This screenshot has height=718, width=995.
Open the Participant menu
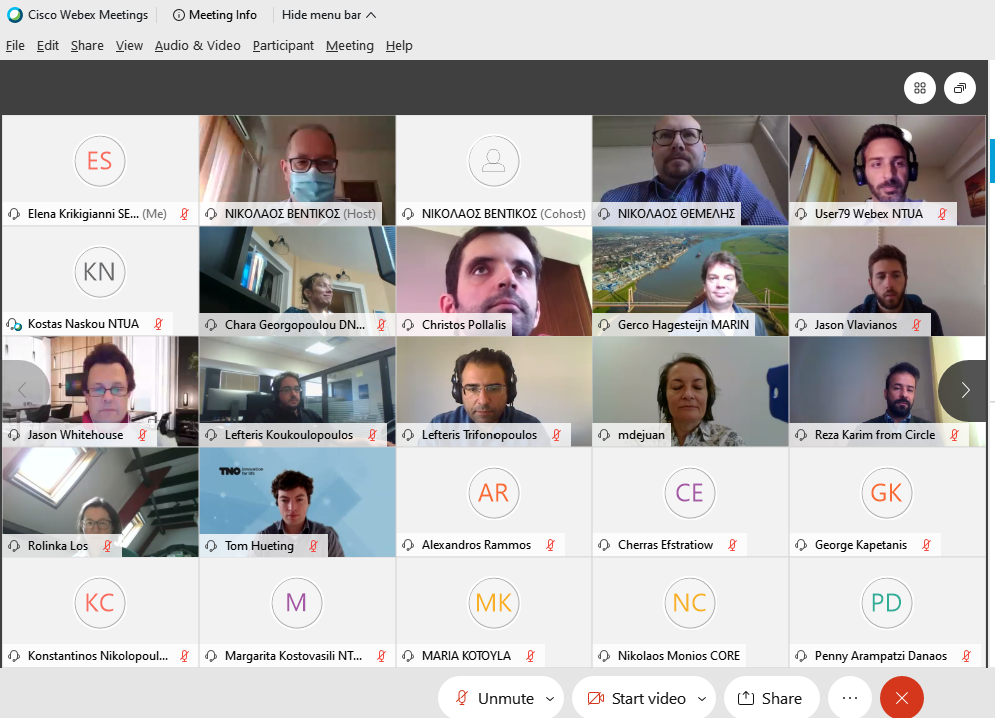[x=283, y=46]
